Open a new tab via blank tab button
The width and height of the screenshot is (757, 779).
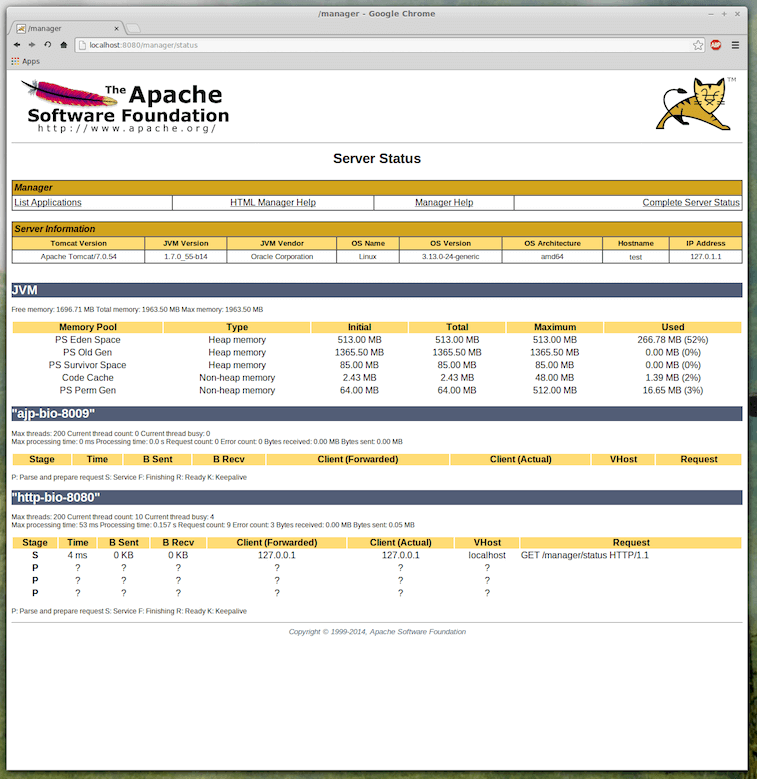pyautogui.click(x=134, y=28)
